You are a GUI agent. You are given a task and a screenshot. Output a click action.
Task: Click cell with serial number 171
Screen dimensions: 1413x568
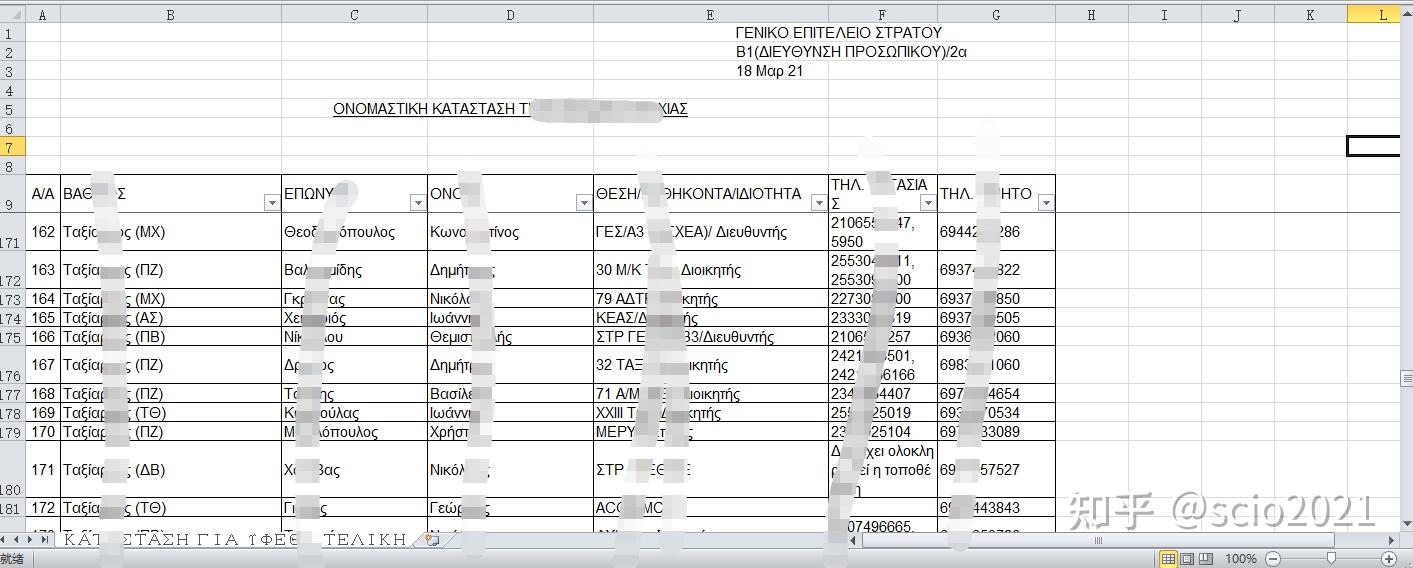43,470
